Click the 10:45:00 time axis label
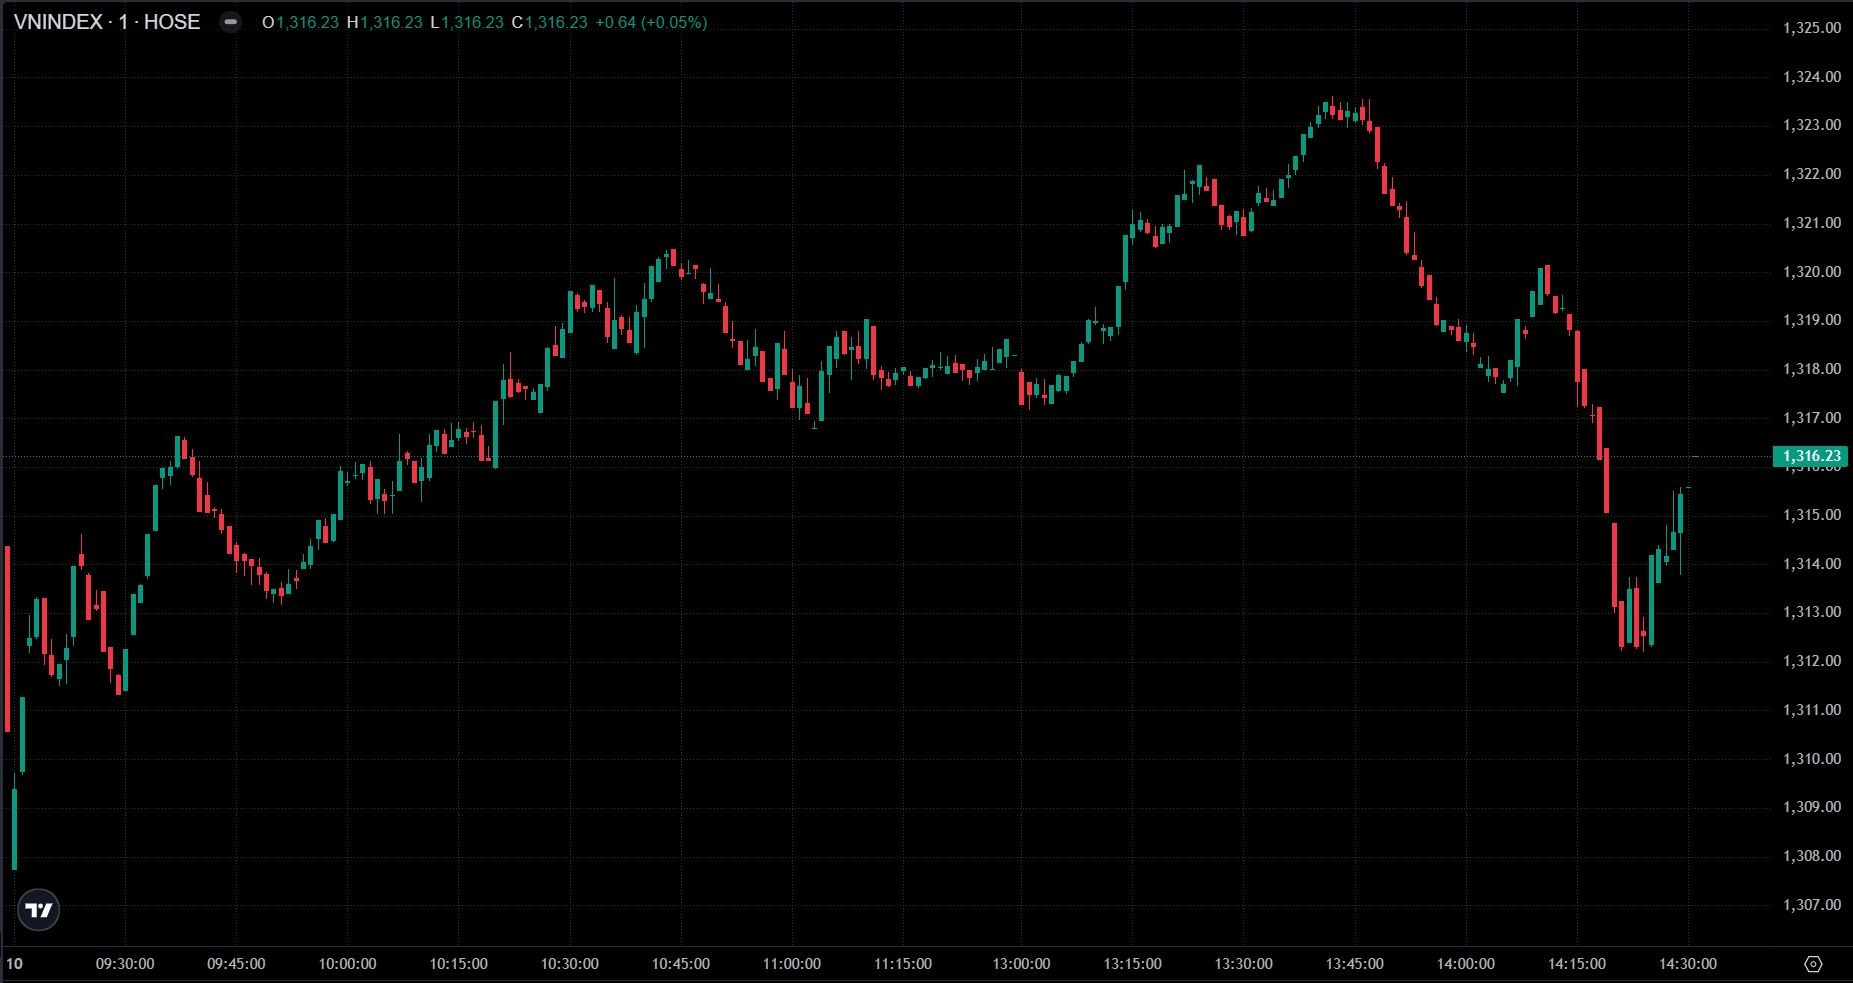The image size is (1853, 983). (681, 964)
